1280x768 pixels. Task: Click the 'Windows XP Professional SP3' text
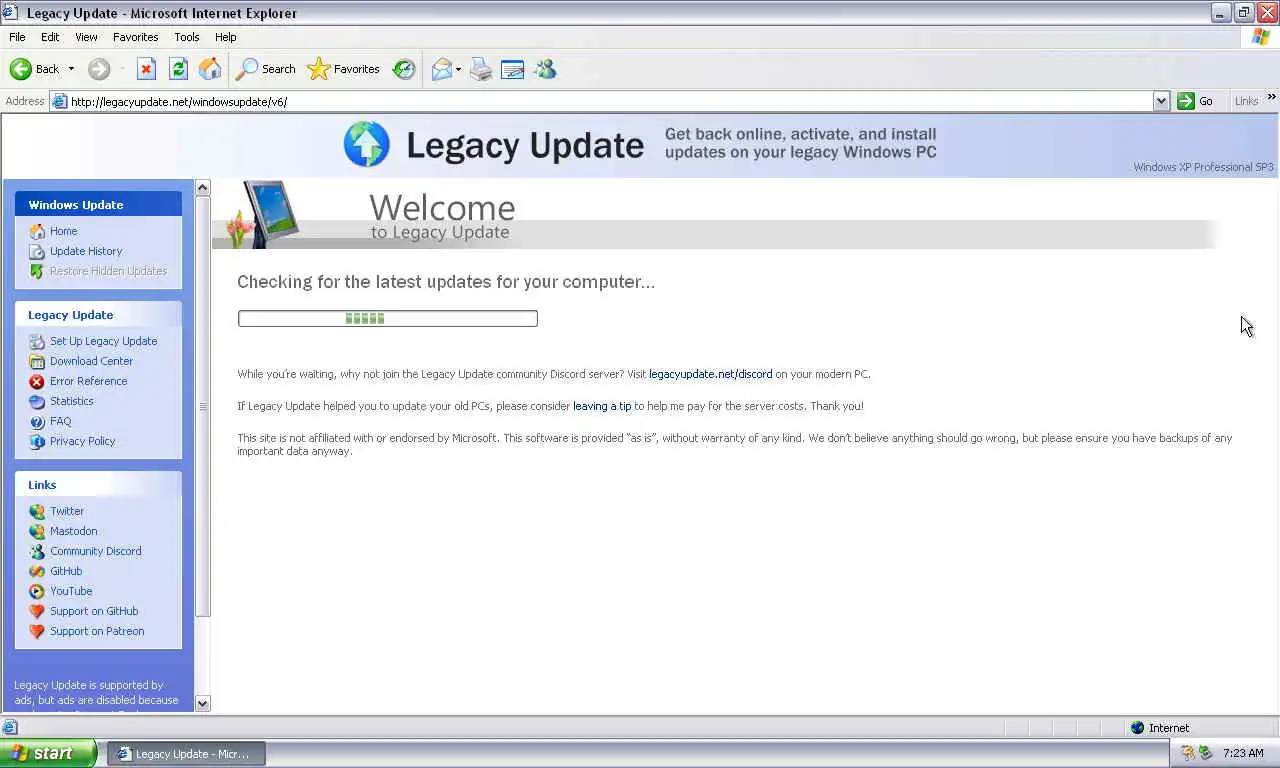click(1203, 167)
